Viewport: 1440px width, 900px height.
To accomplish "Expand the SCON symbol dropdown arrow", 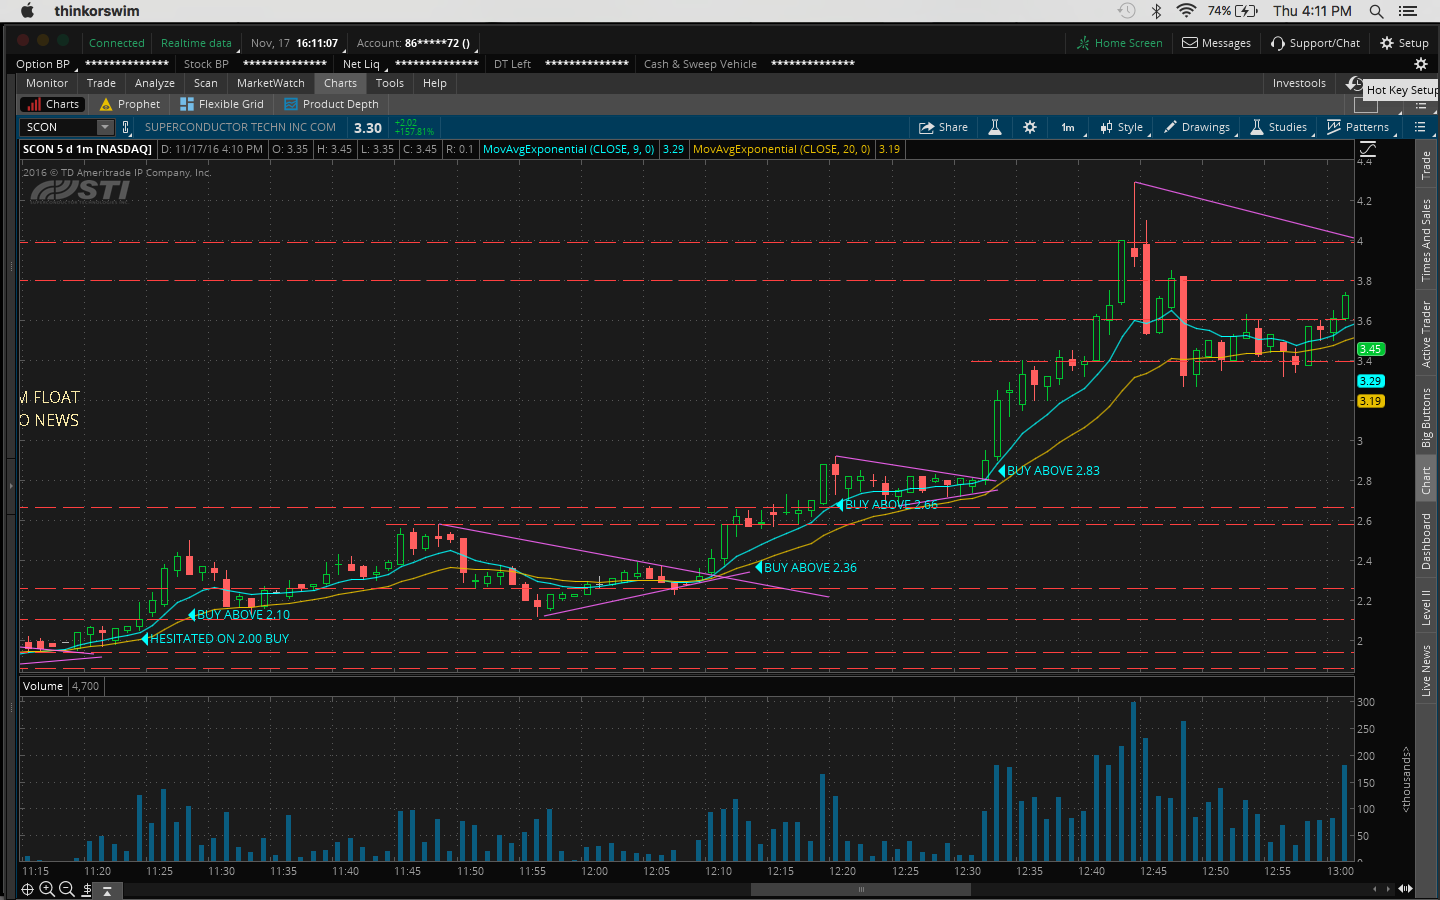I will click(x=105, y=127).
